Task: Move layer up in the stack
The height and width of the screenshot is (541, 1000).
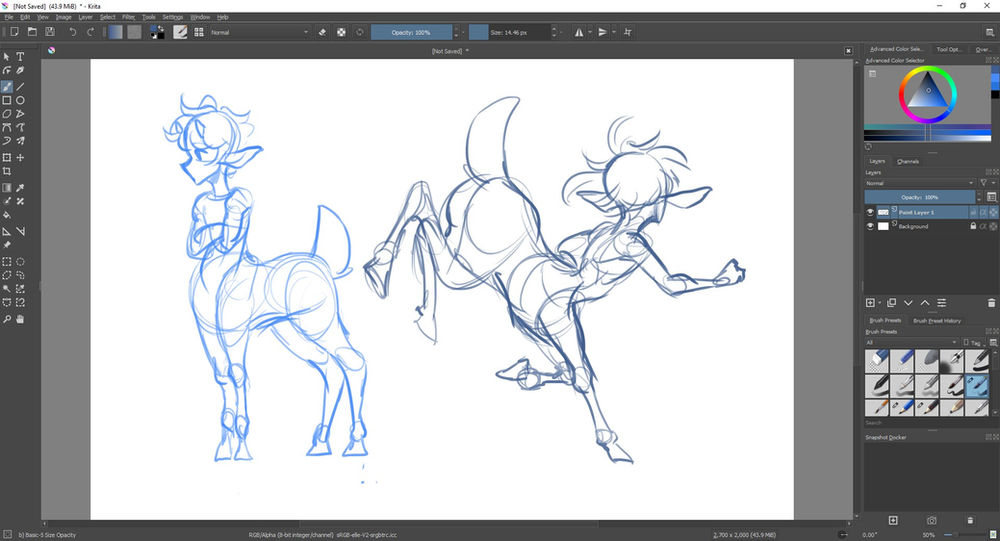Action: coord(925,303)
